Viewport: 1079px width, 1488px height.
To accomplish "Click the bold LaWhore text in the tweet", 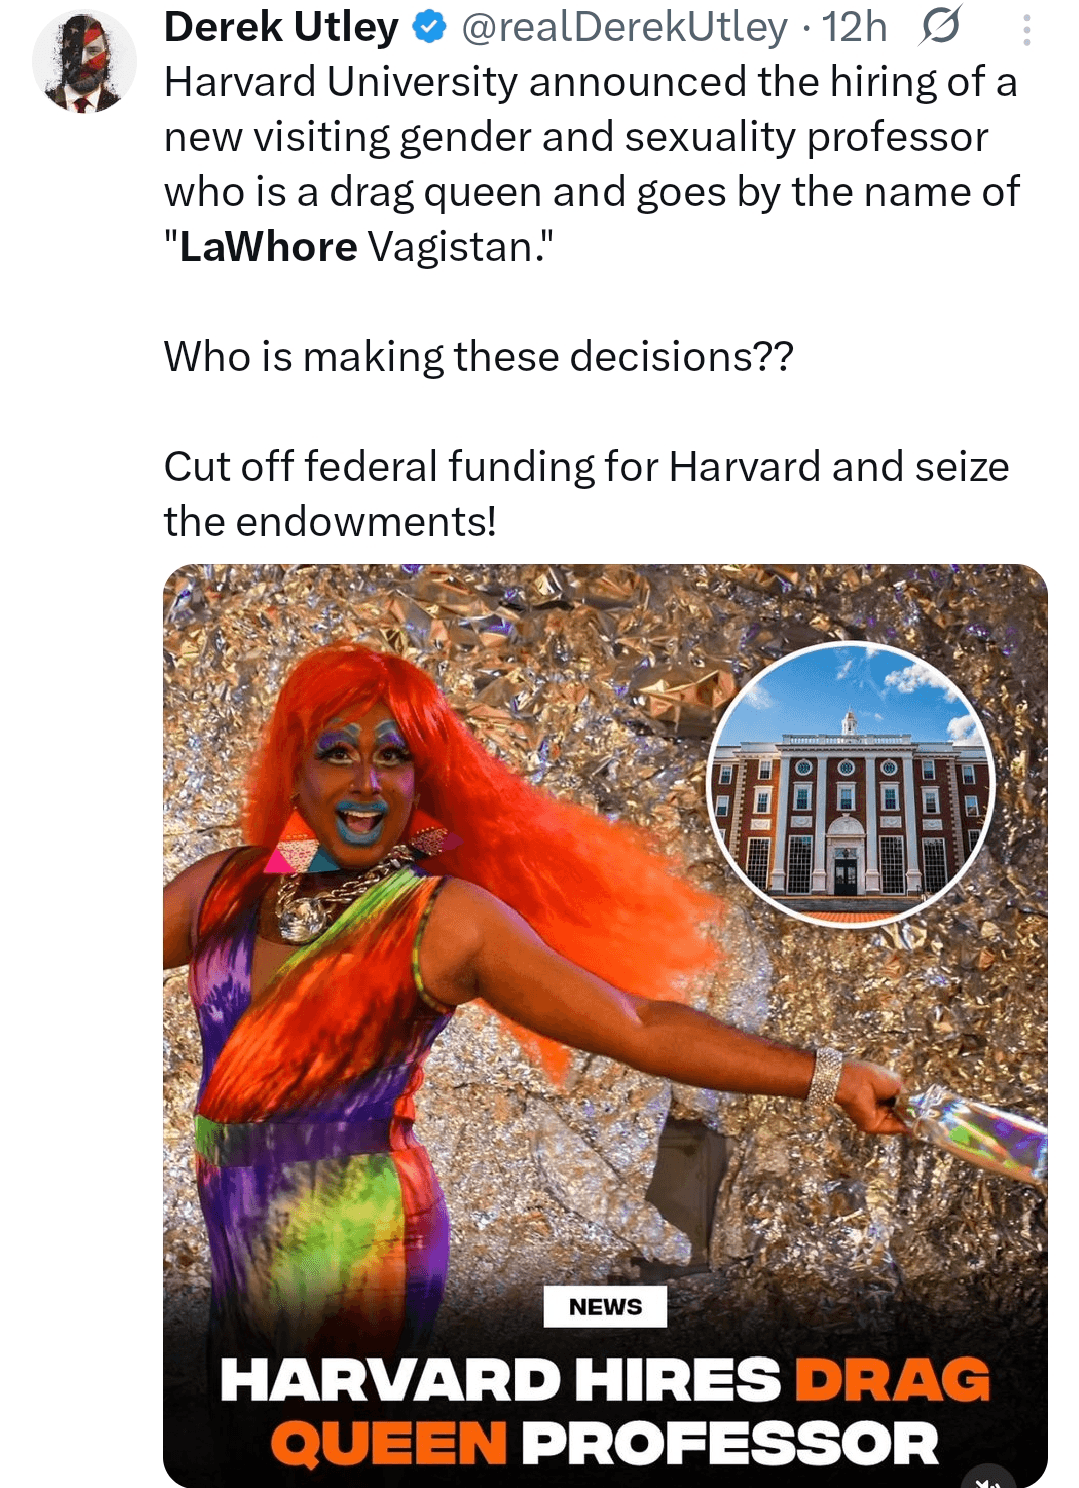I will (268, 247).
